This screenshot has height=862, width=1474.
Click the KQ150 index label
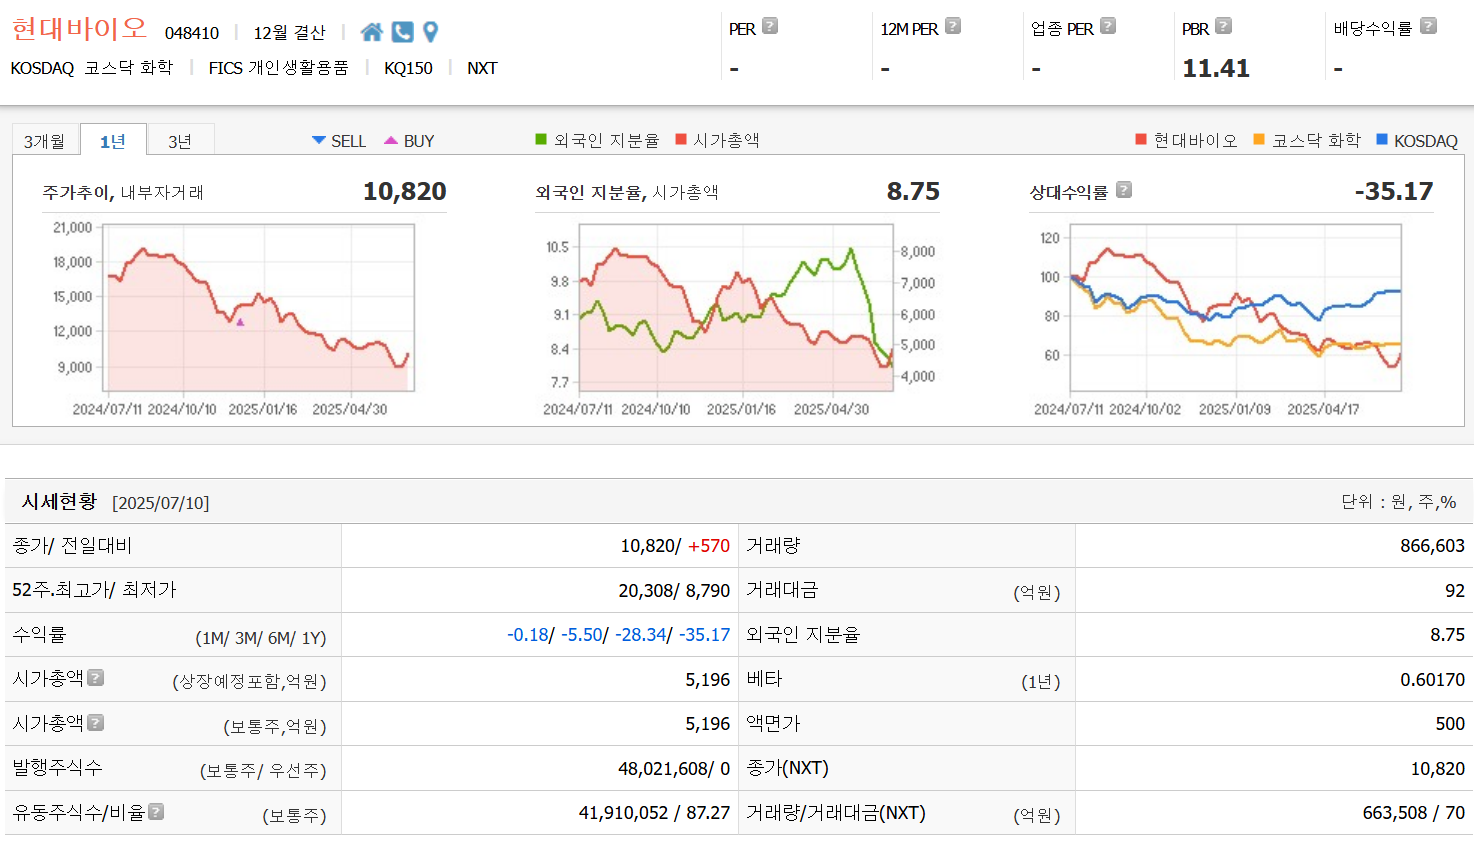pos(408,68)
